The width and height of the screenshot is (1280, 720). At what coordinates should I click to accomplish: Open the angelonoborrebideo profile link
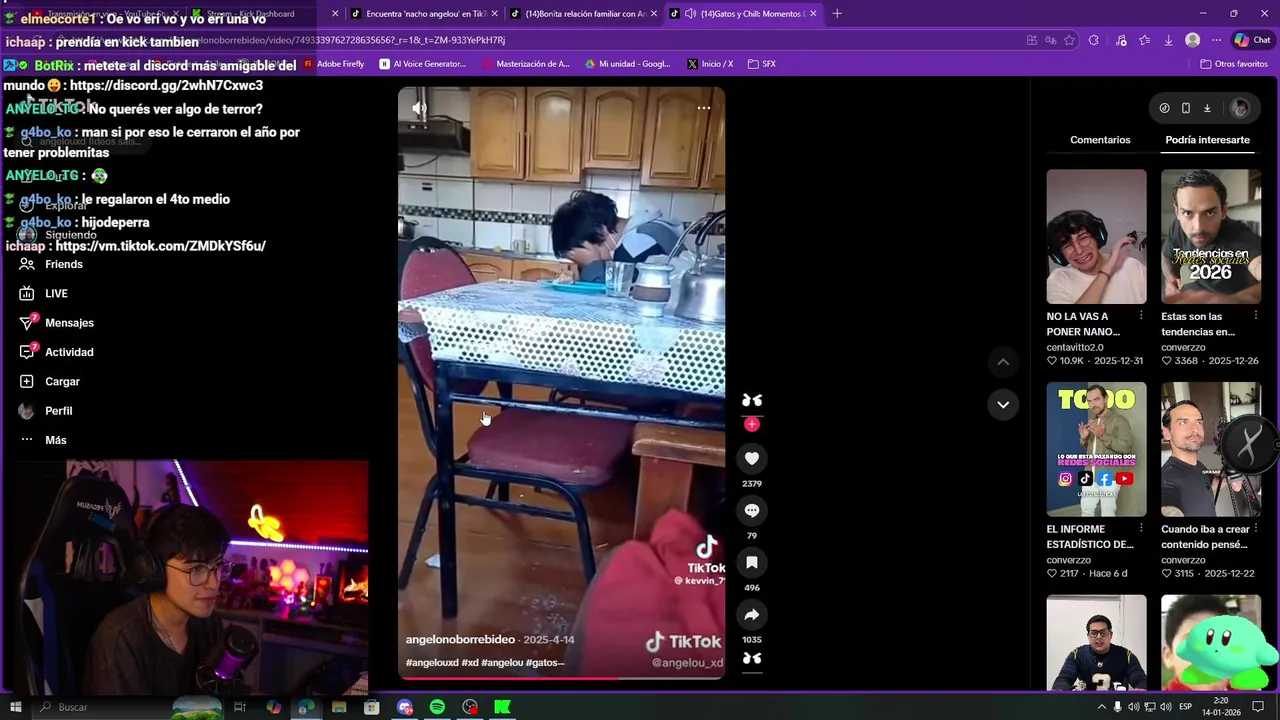click(x=460, y=640)
